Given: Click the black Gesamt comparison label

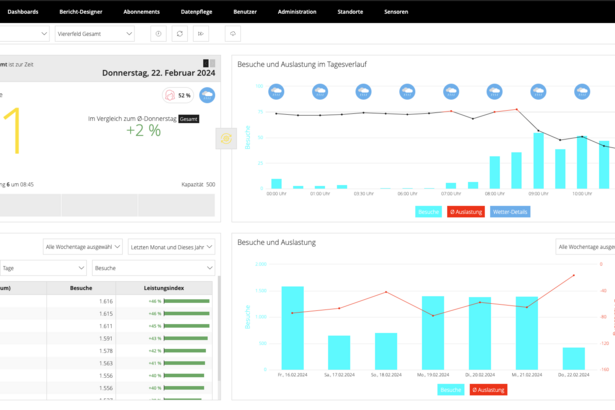Looking at the screenshot, I should [189, 119].
